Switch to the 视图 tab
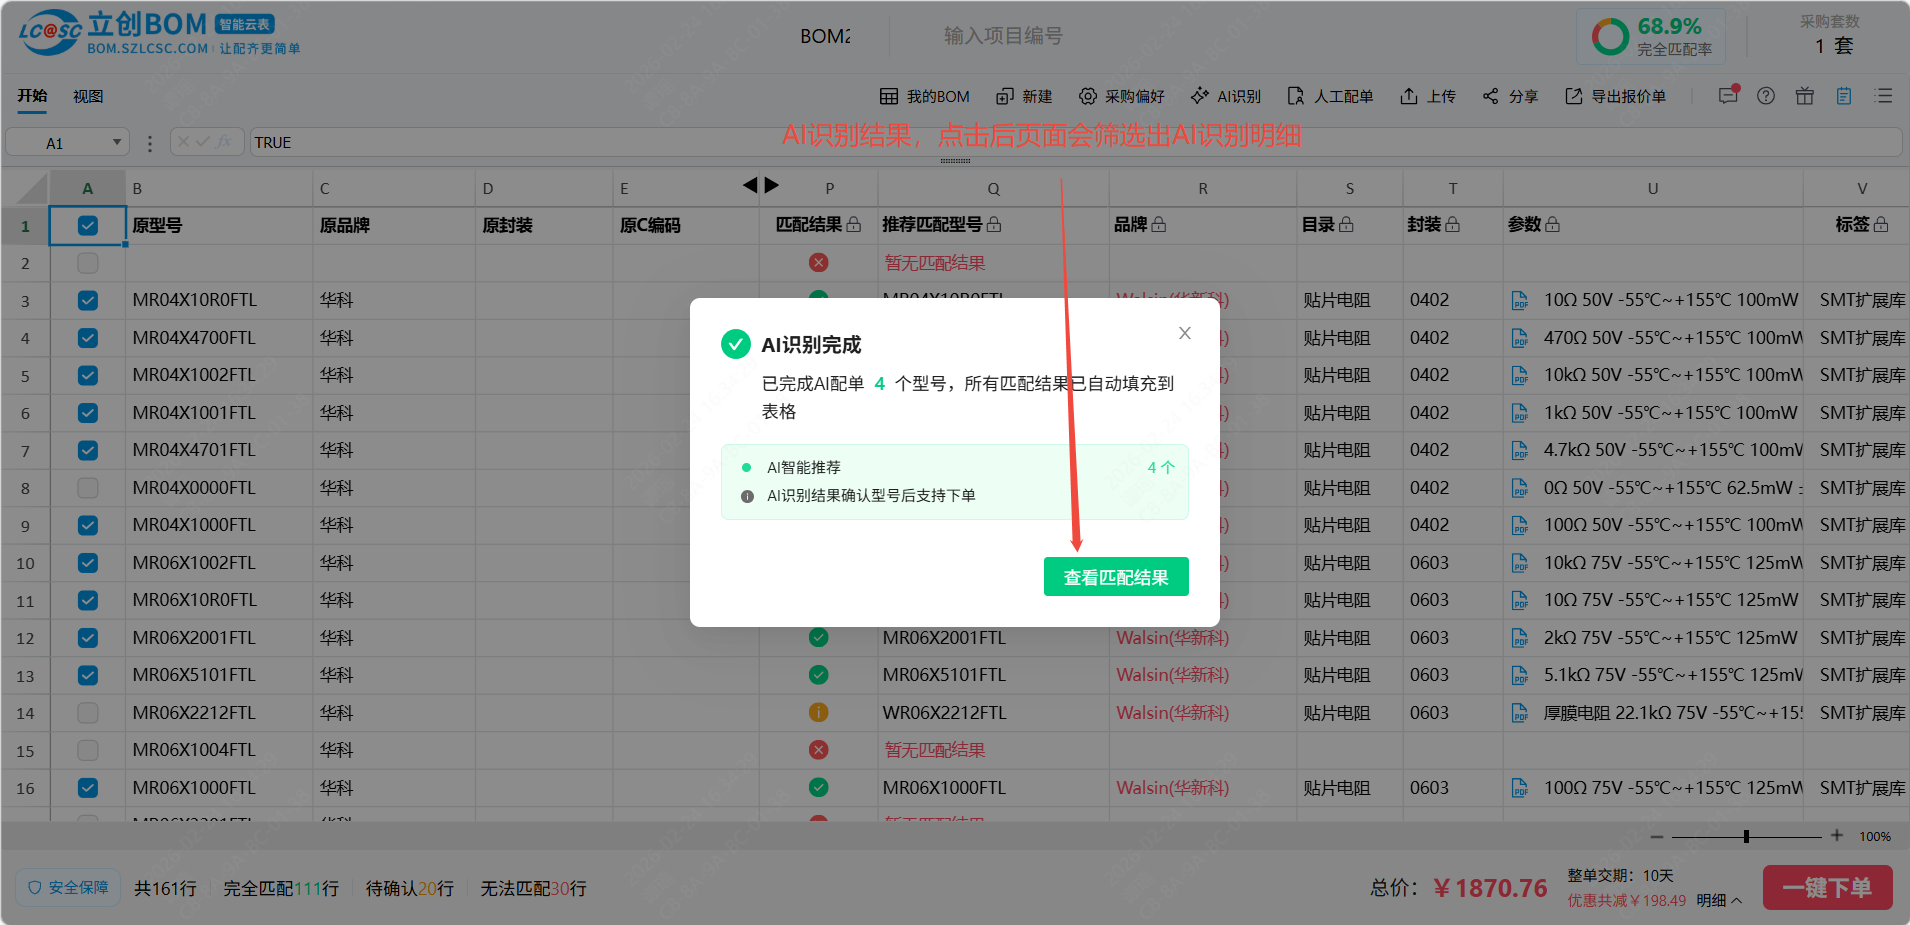Viewport: 1910px width, 925px height. pyautogui.click(x=88, y=96)
